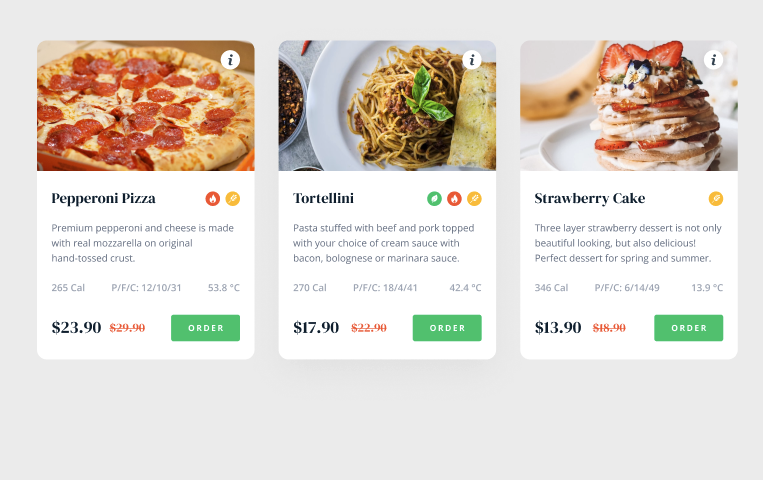
Task: Click the yellow wheat badge on Tortellini
Action: [x=474, y=198]
